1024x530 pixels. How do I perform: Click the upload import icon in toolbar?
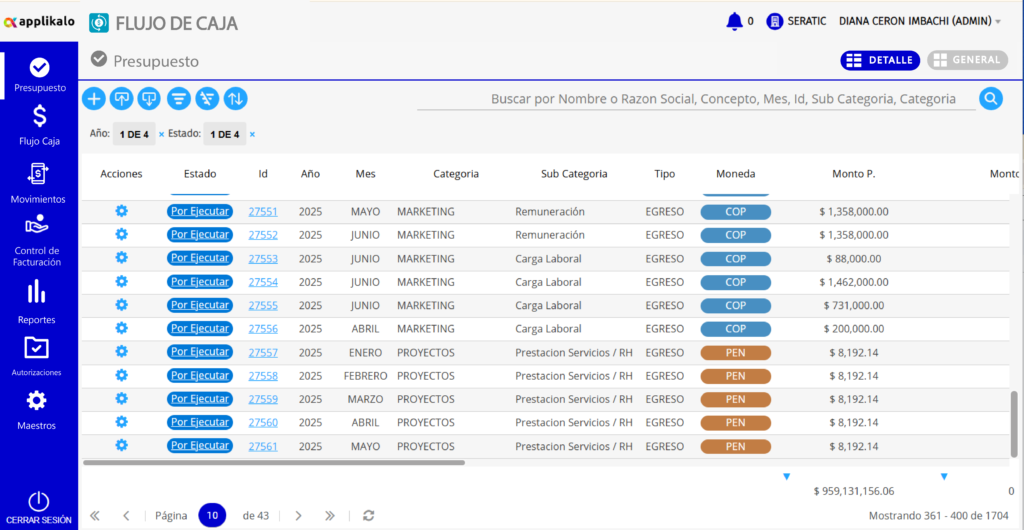tap(121, 99)
